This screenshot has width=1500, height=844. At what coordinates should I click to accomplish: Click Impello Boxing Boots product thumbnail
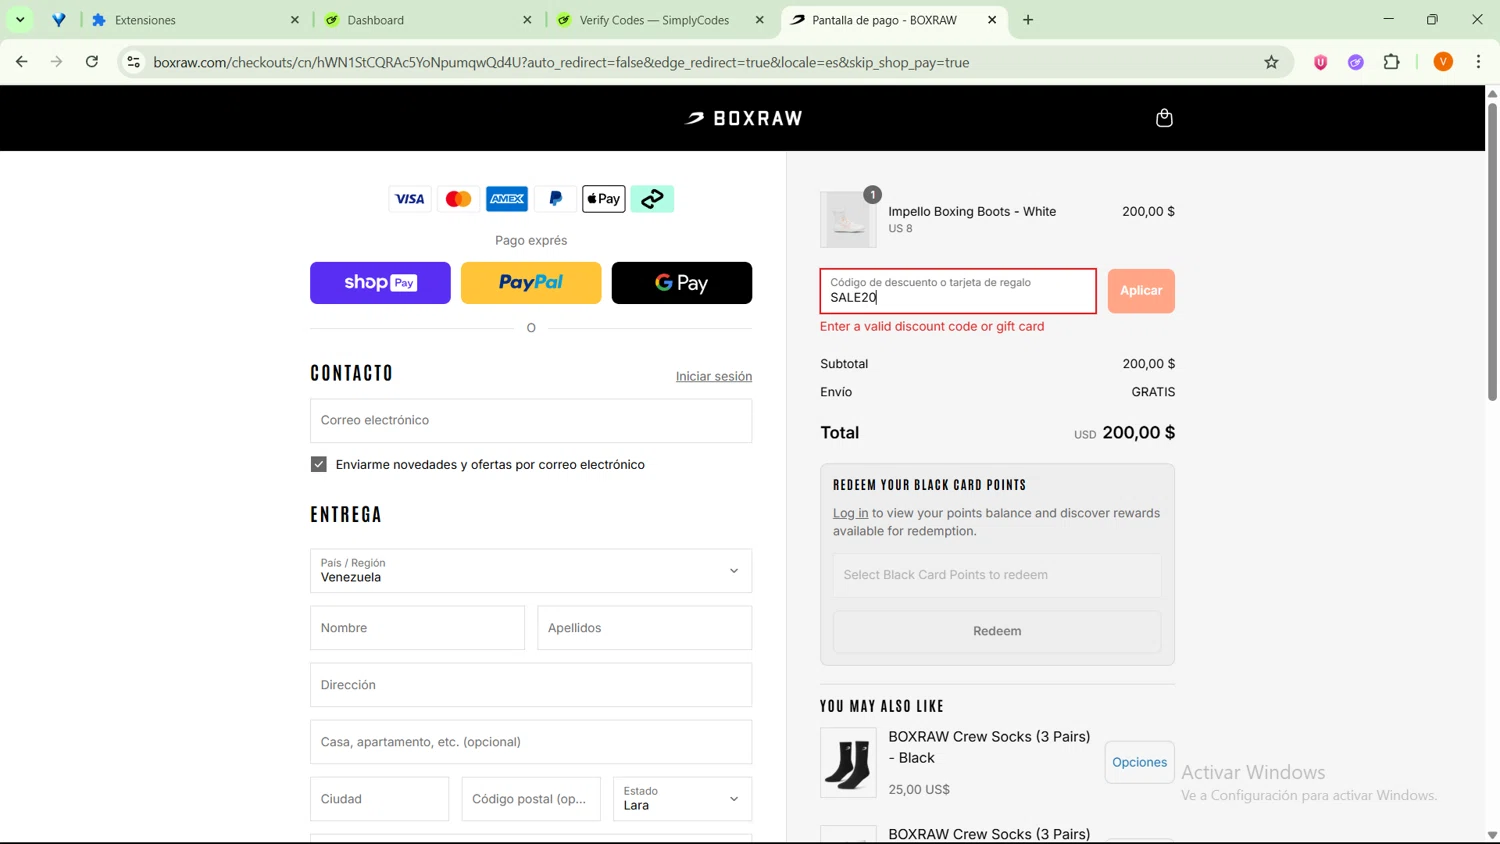pos(848,220)
